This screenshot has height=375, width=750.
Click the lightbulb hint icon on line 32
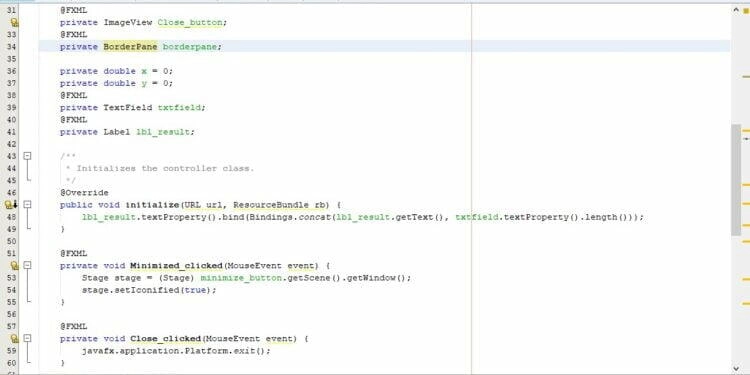[14, 22]
